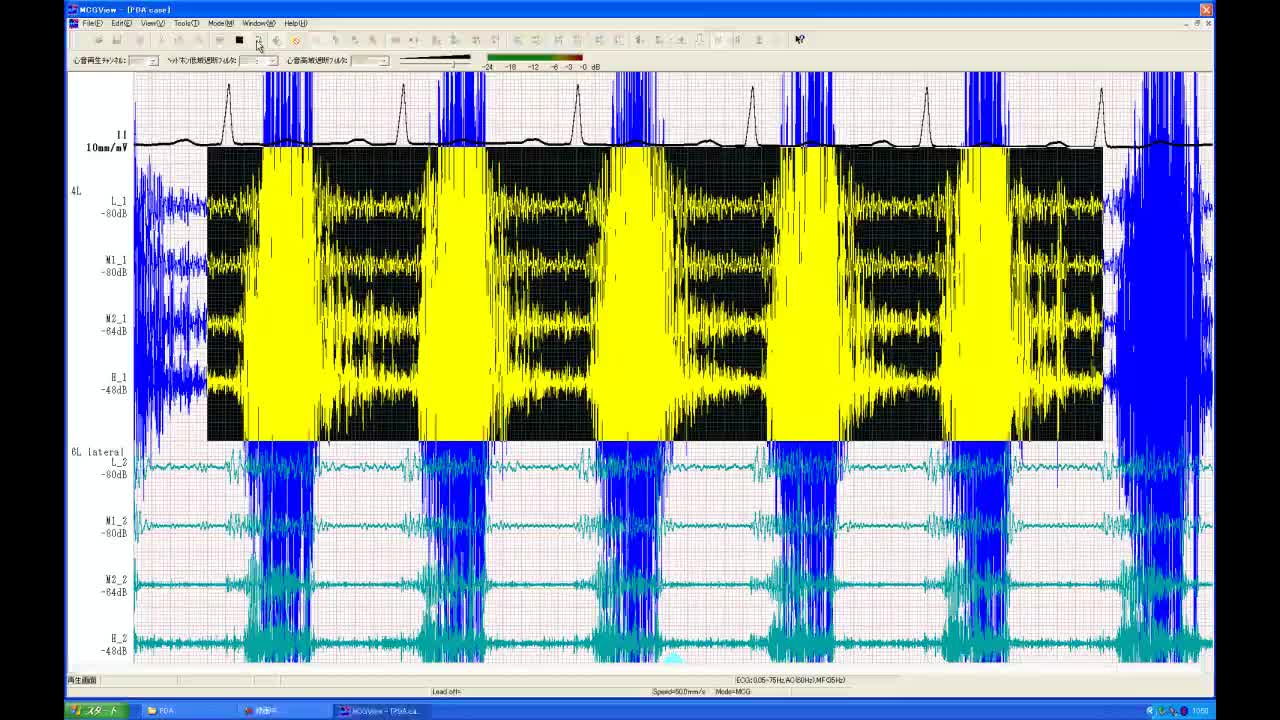This screenshot has width=1280, height=720.
Task: Open the Help menu
Action: point(295,23)
